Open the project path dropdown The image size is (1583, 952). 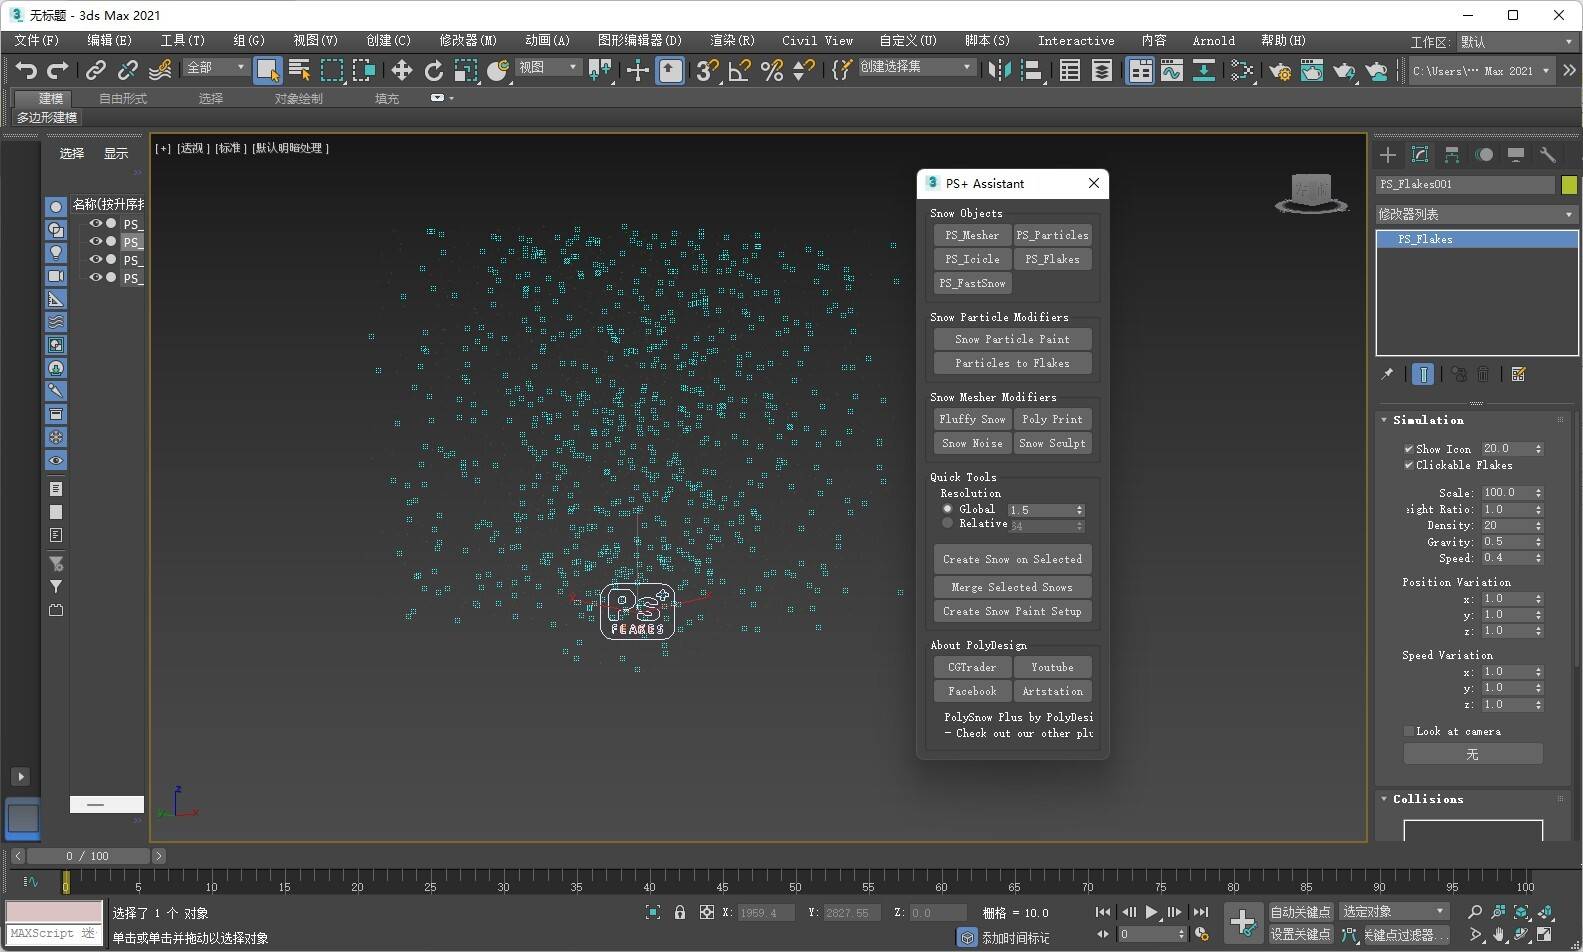click(1481, 71)
